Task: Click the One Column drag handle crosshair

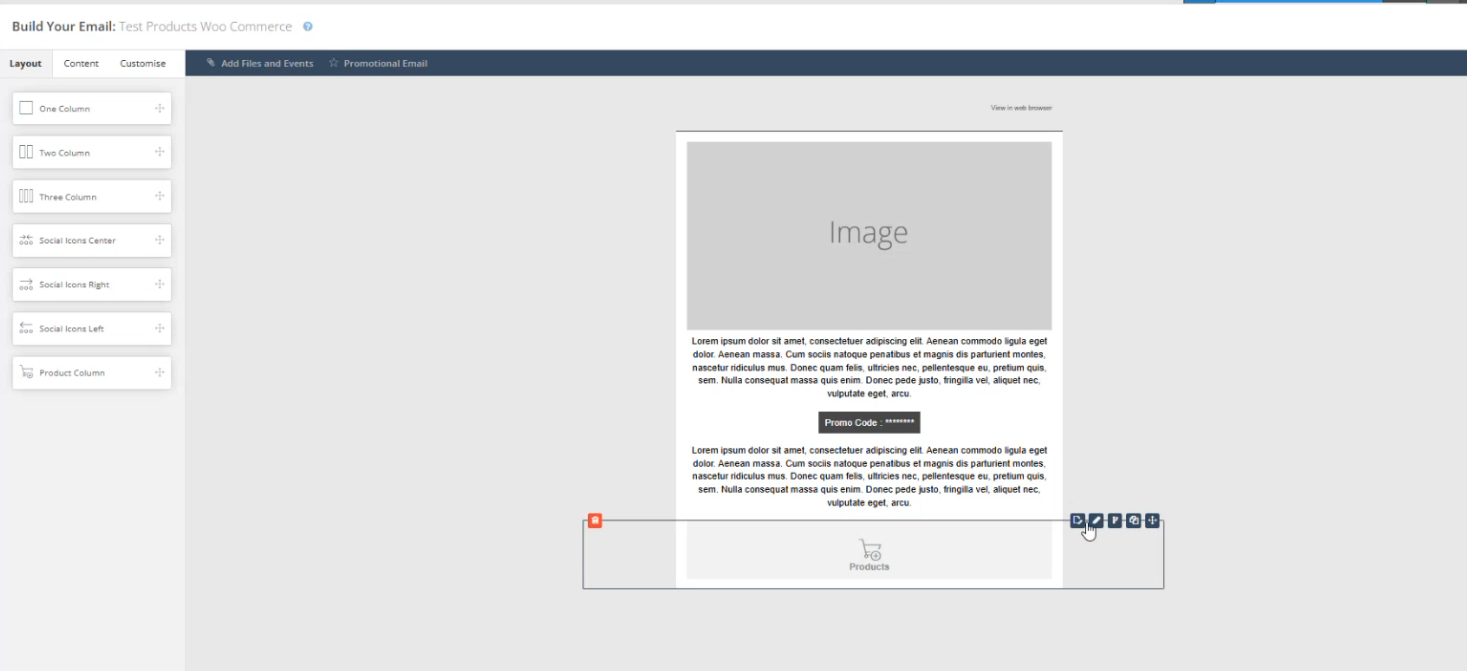Action: pyautogui.click(x=160, y=107)
